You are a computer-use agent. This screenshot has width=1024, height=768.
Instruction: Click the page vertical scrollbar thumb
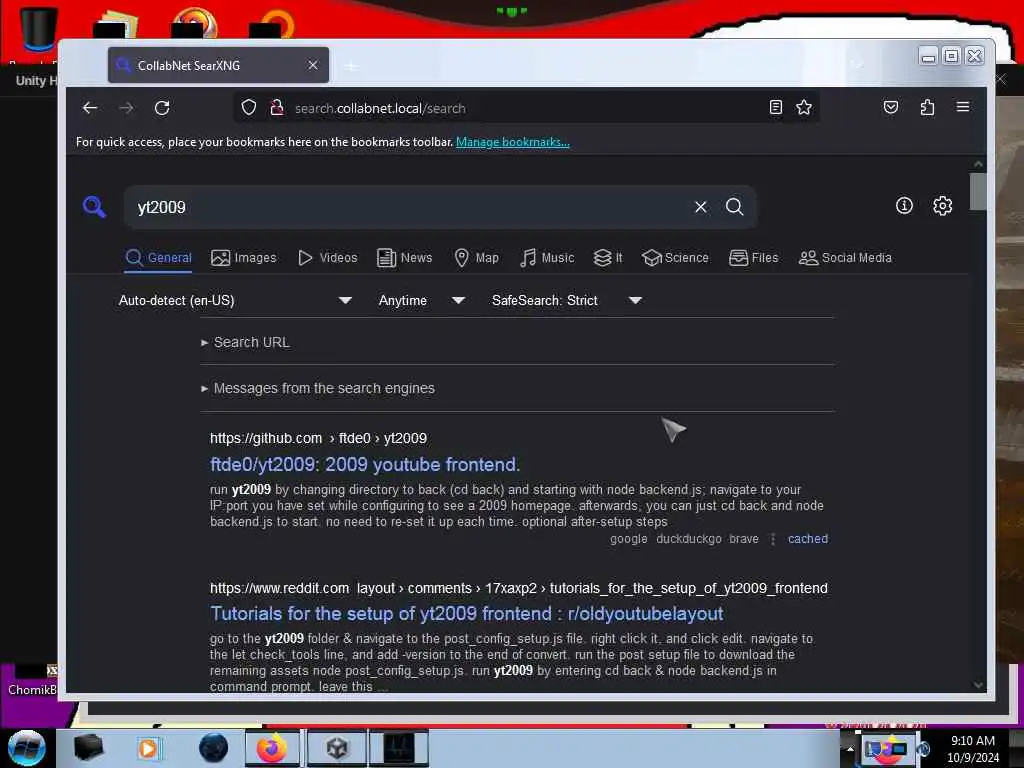pyautogui.click(x=978, y=191)
